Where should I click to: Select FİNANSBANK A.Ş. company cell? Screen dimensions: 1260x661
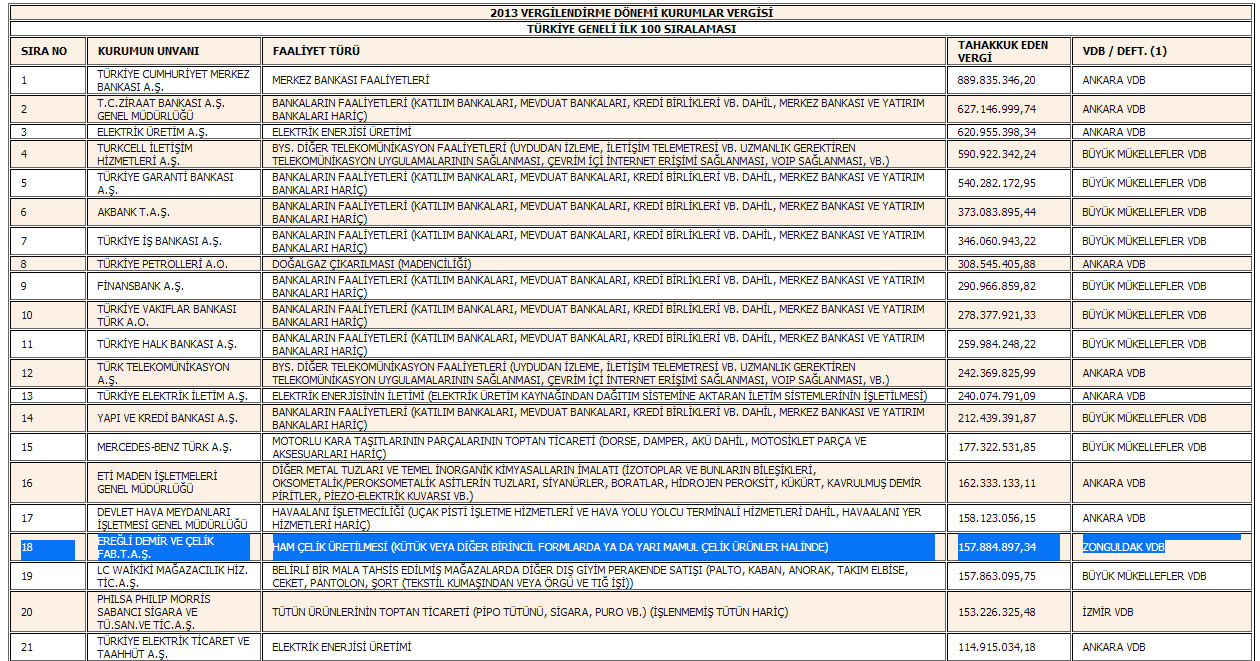tap(174, 286)
